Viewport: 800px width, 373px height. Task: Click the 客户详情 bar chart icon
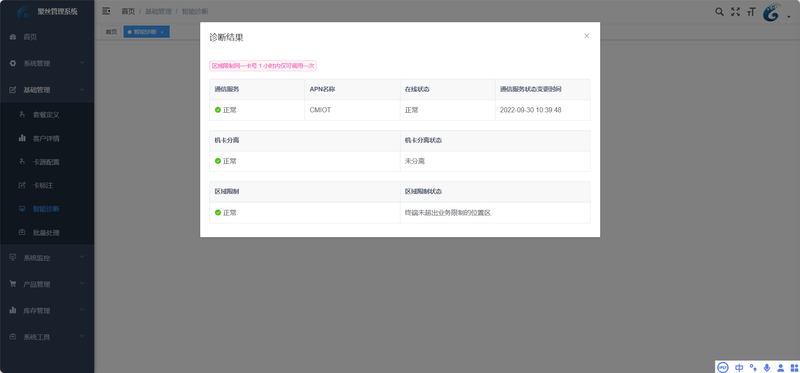click(x=22, y=138)
